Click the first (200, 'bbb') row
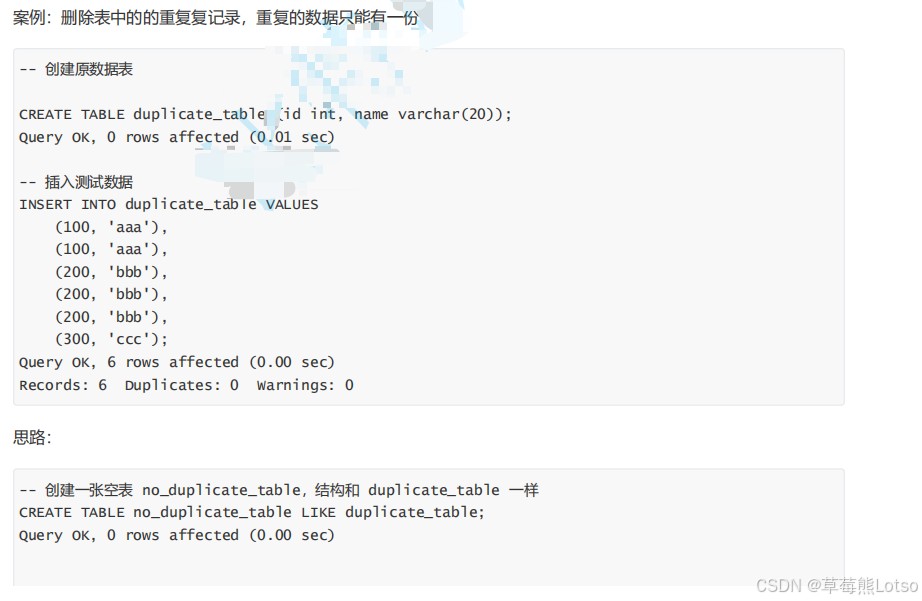922x601 pixels. pos(111,272)
